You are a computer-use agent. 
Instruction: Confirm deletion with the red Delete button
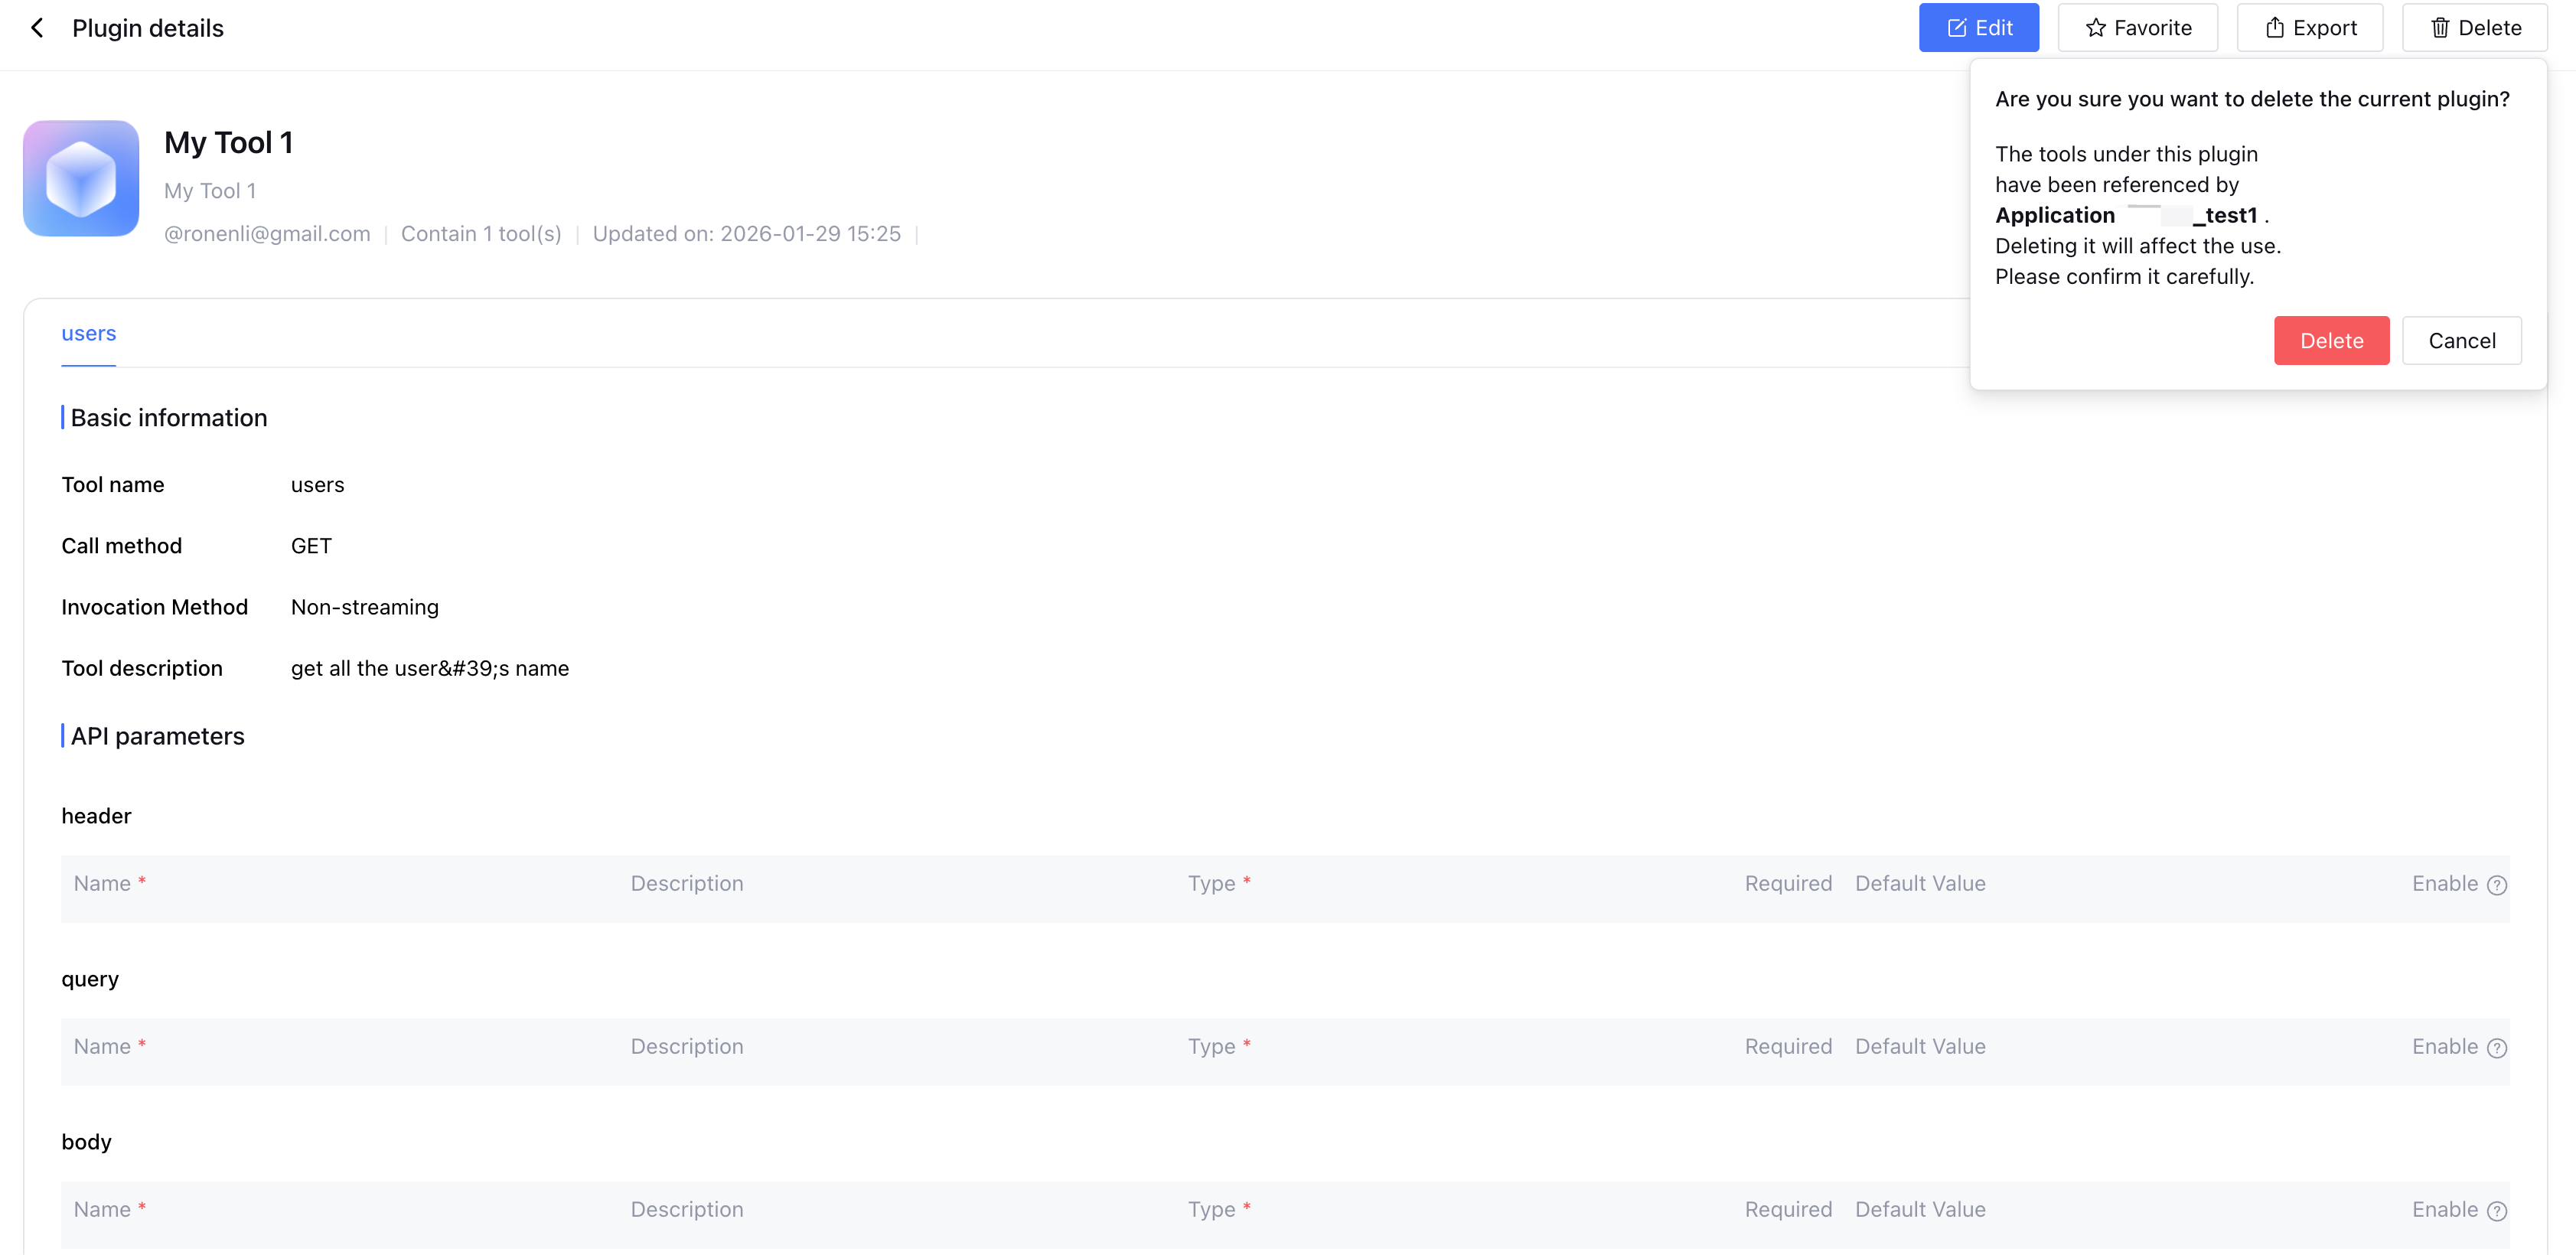pyautogui.click(x=2330, y=341)
